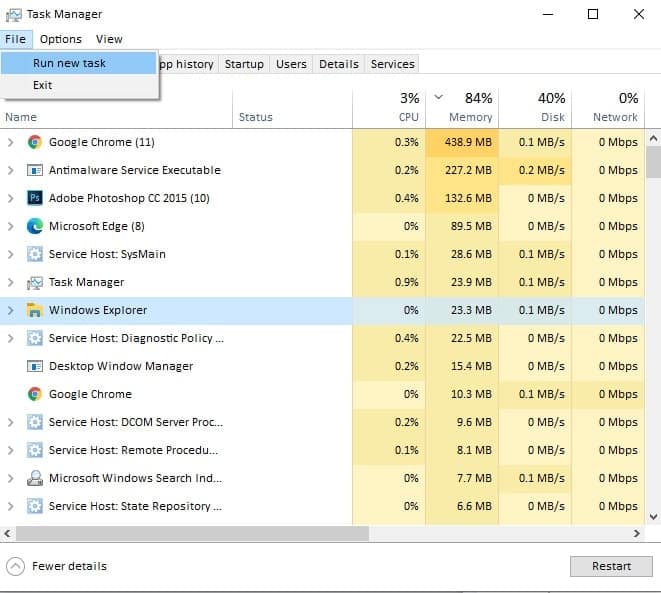Click the vertical scrollbar thumb
Image resolution: width=661 pixels, height=593 pixels.
(653, 162)
